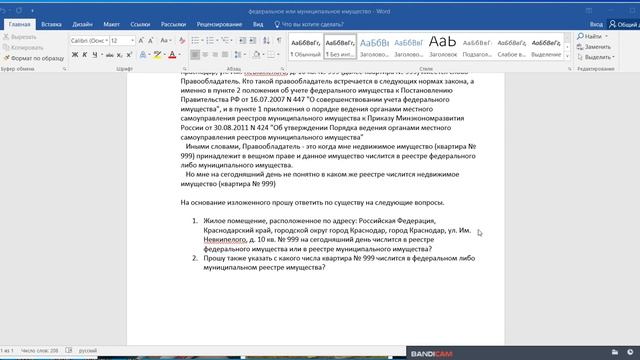640x360 pixels.
Task: Open the Font dialog launcher
Action: click(184, 69)
